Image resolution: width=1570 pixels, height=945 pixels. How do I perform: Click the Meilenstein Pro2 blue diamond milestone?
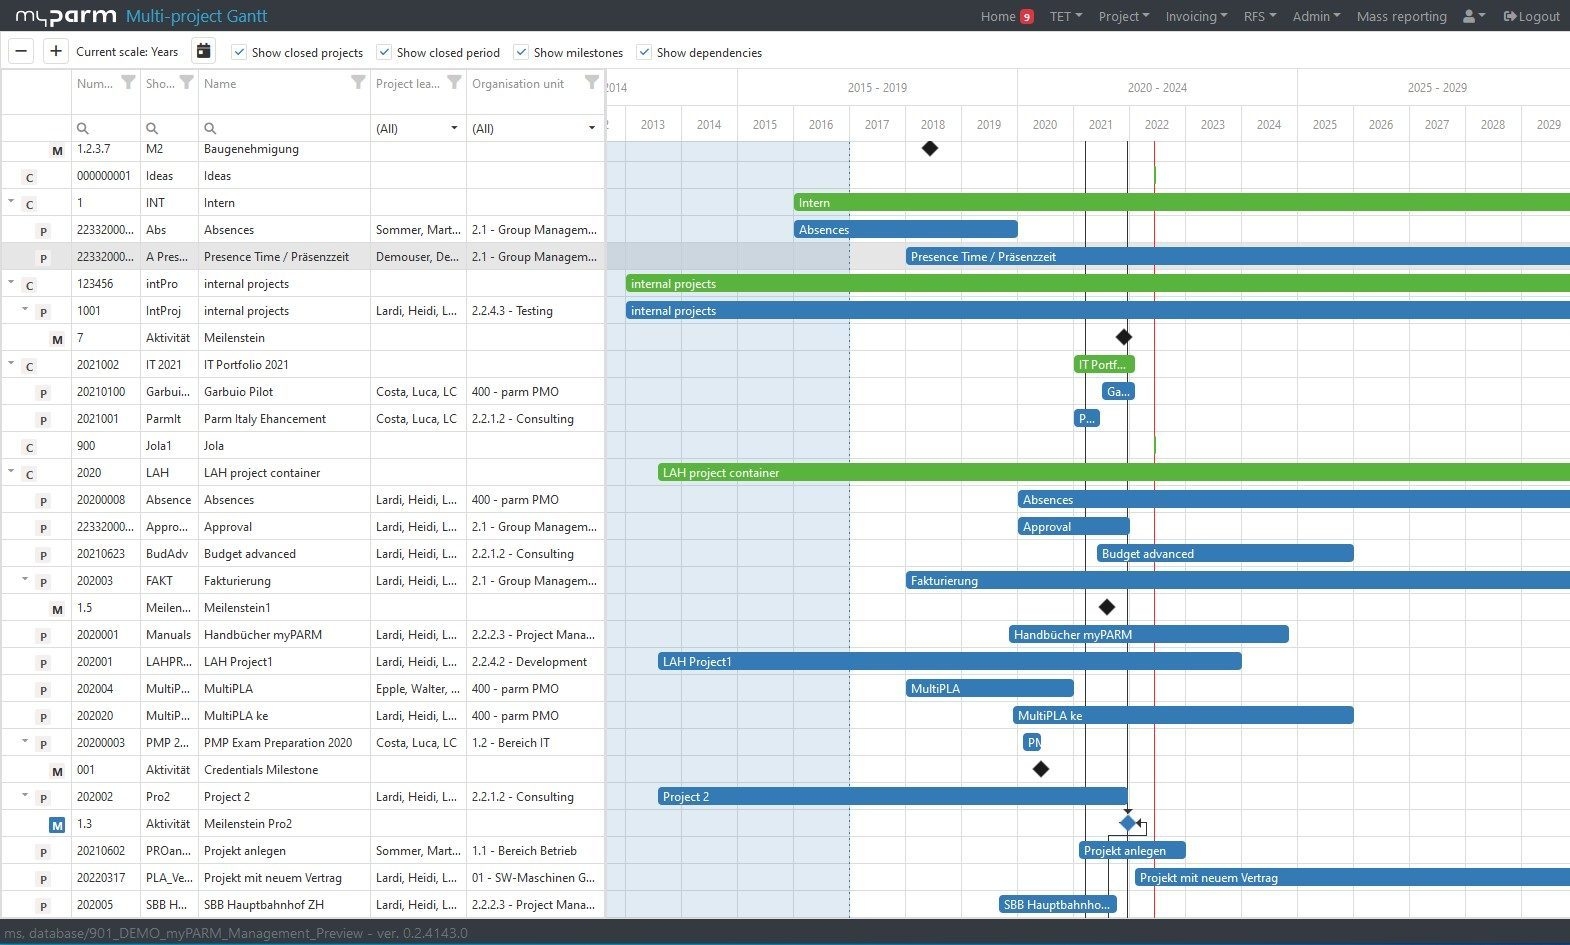pos(1128,823)
